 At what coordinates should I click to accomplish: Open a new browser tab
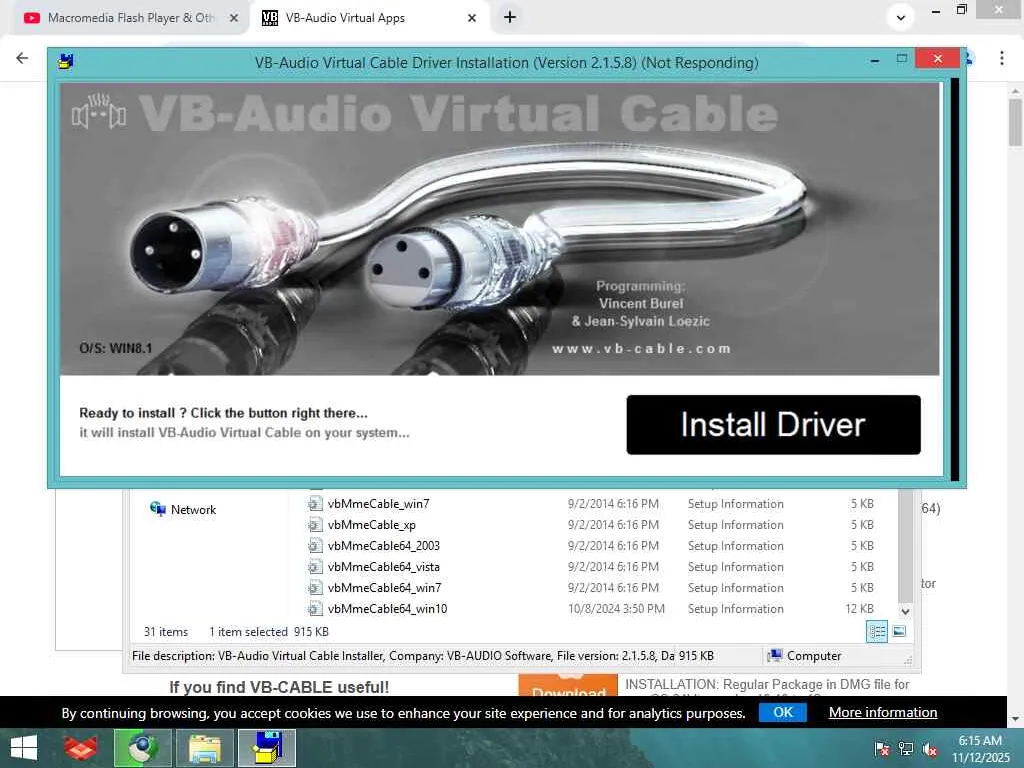pos(510,18)
